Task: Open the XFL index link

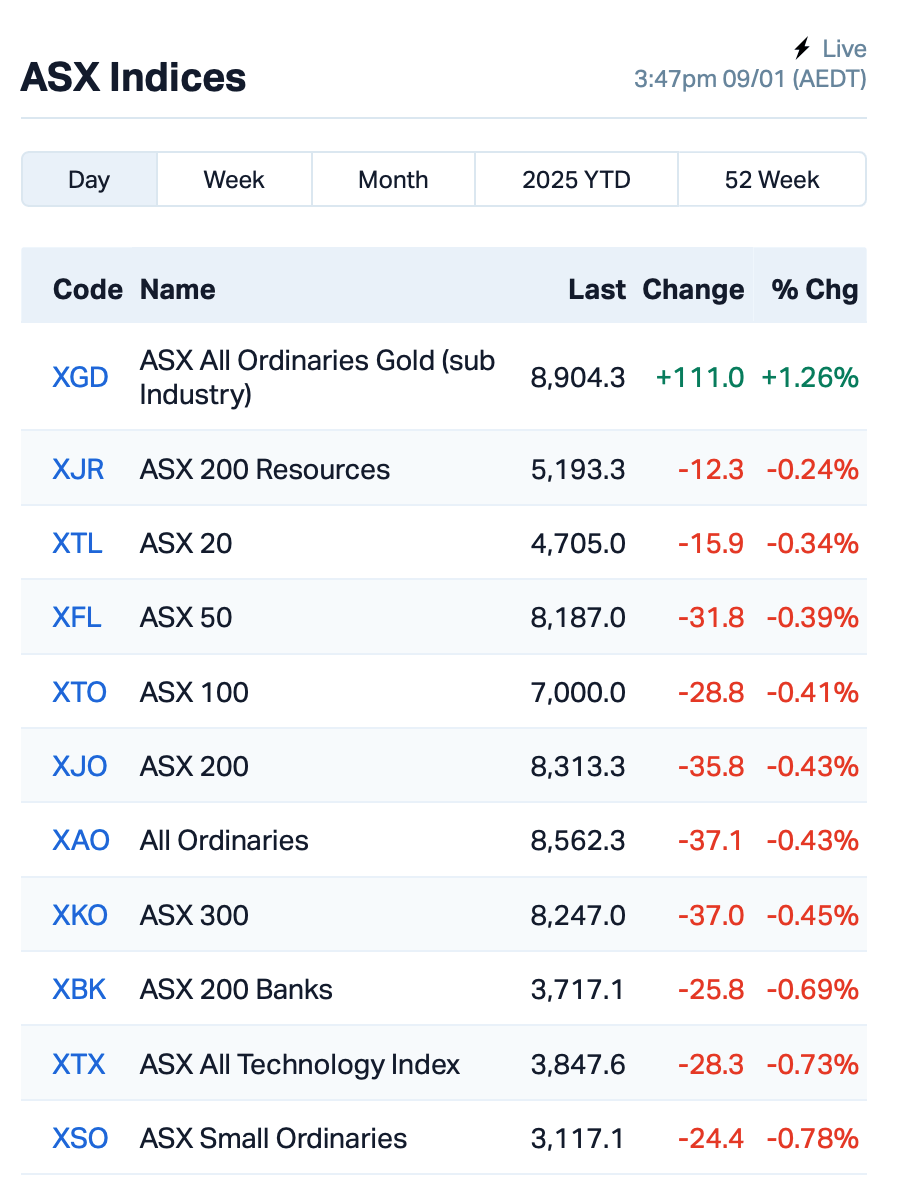Action: pyautogui.click(x=77, y=617)
